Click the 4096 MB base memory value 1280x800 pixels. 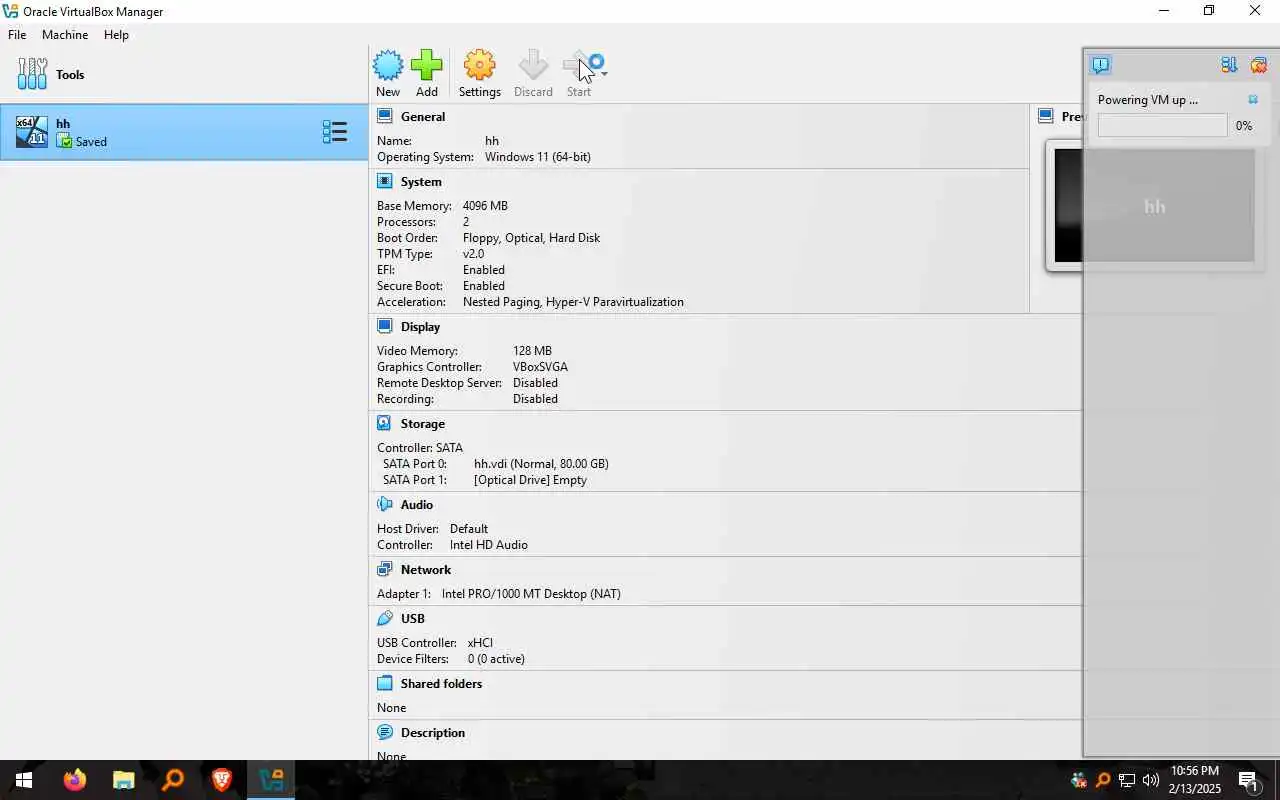click(485, 206)
